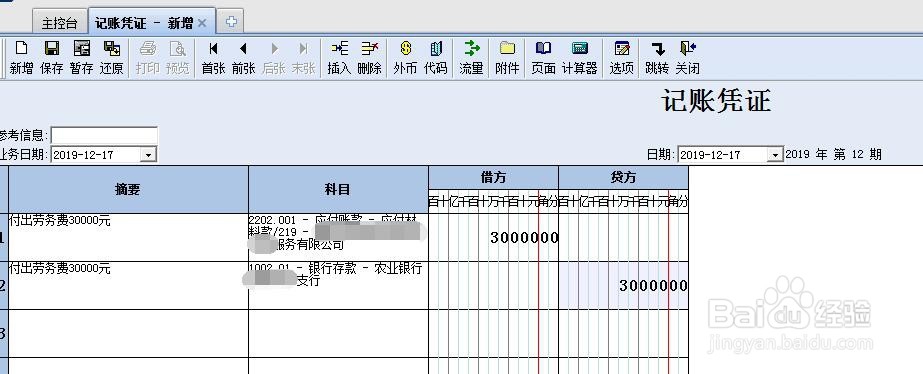Click the 暂存 temporary save icon

81,57
